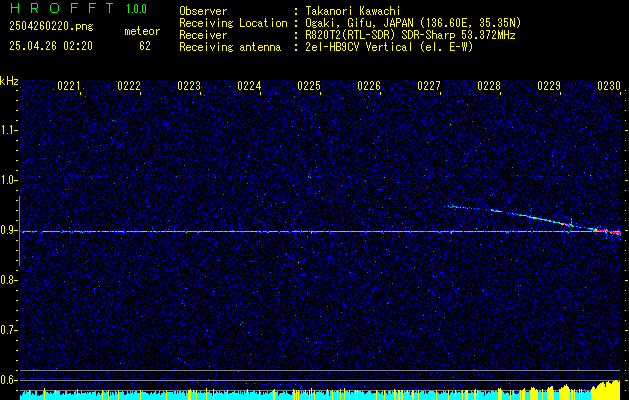The height and width of the screenshot is (400, 629).
Task: Click frequency axis label 0.9
Action: pyautogui.click(x=9, y=230)
